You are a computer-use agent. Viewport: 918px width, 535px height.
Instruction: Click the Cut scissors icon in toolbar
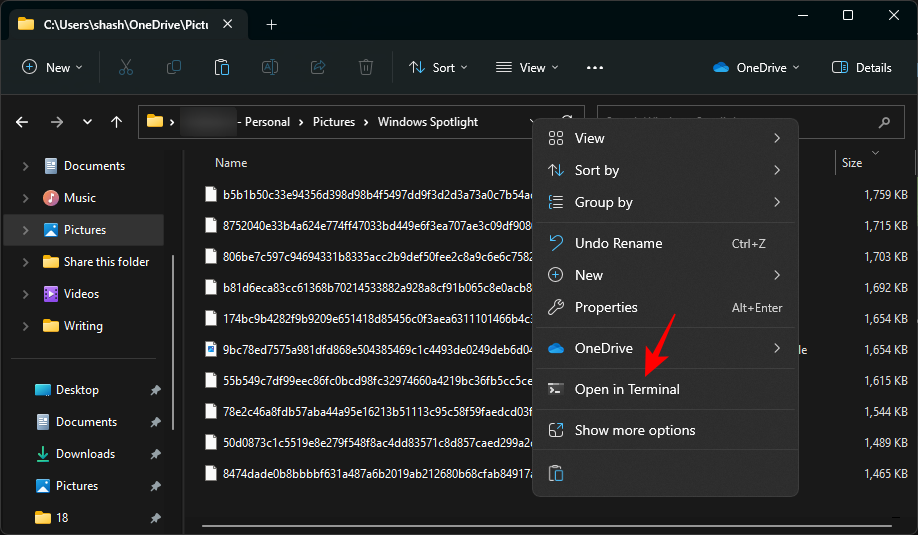click(x=125, y=68)
